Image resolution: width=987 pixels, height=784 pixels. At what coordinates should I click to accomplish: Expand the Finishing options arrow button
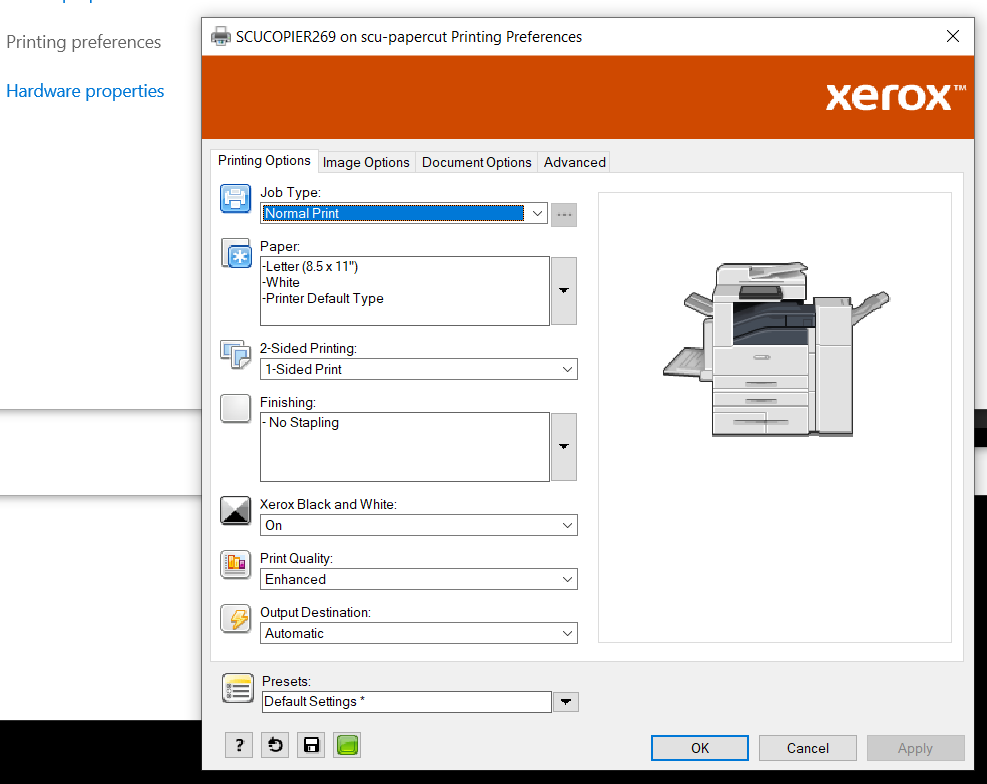(x=563, y=447)
